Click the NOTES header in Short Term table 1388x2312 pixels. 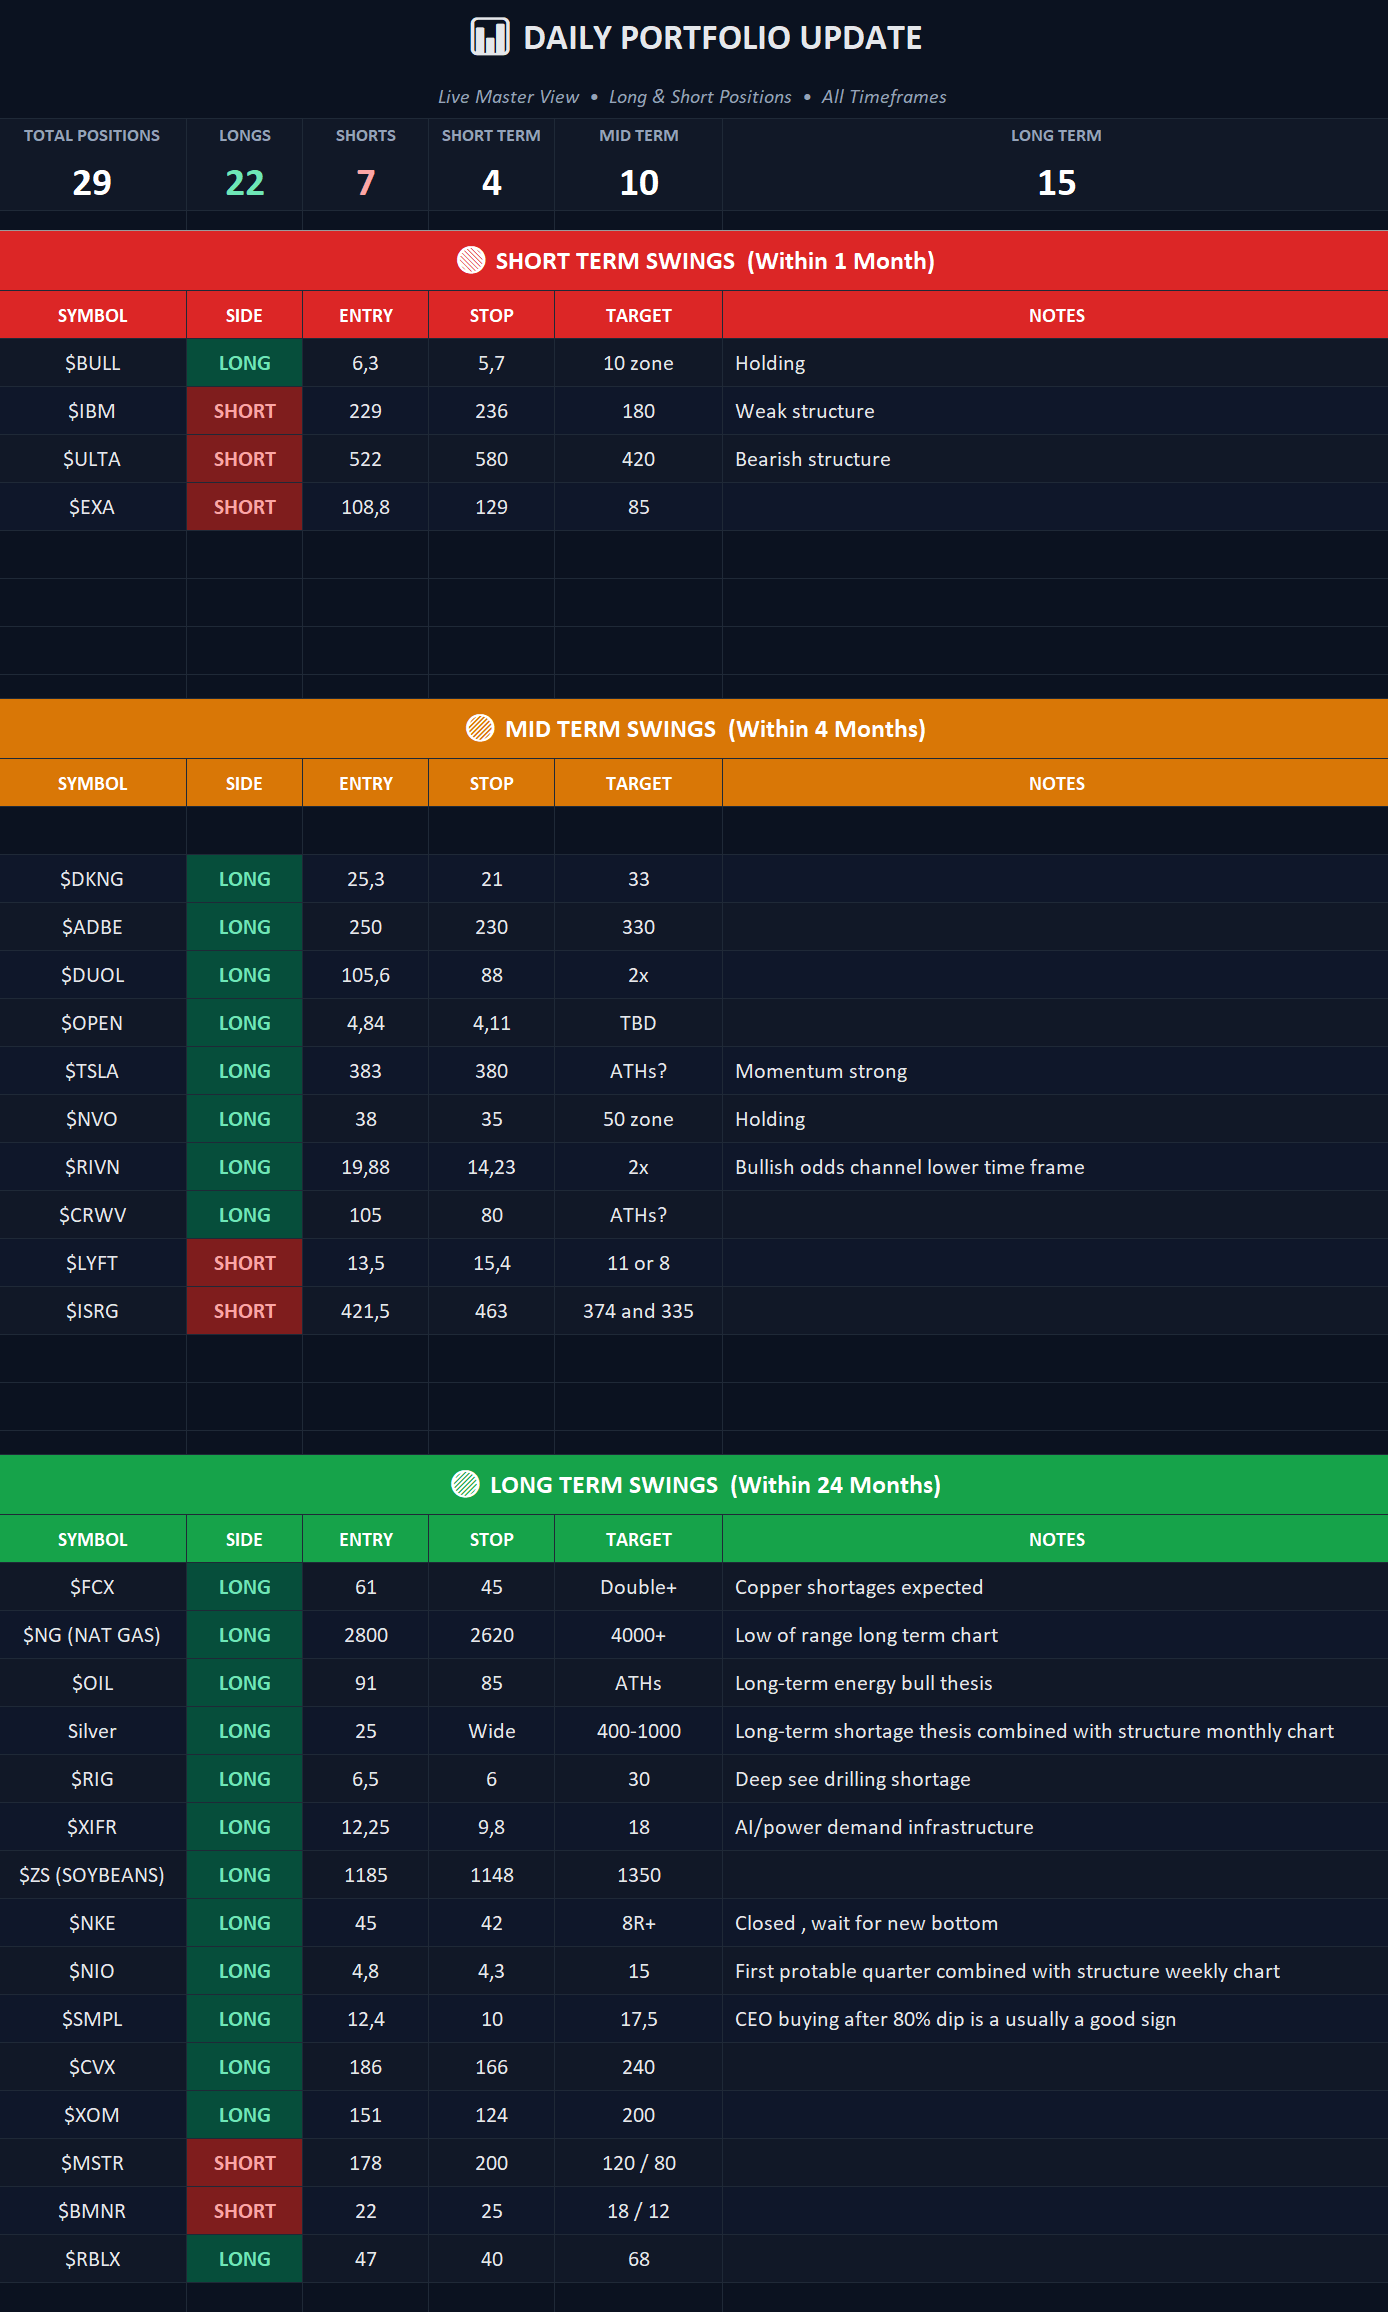point(1056,315)
